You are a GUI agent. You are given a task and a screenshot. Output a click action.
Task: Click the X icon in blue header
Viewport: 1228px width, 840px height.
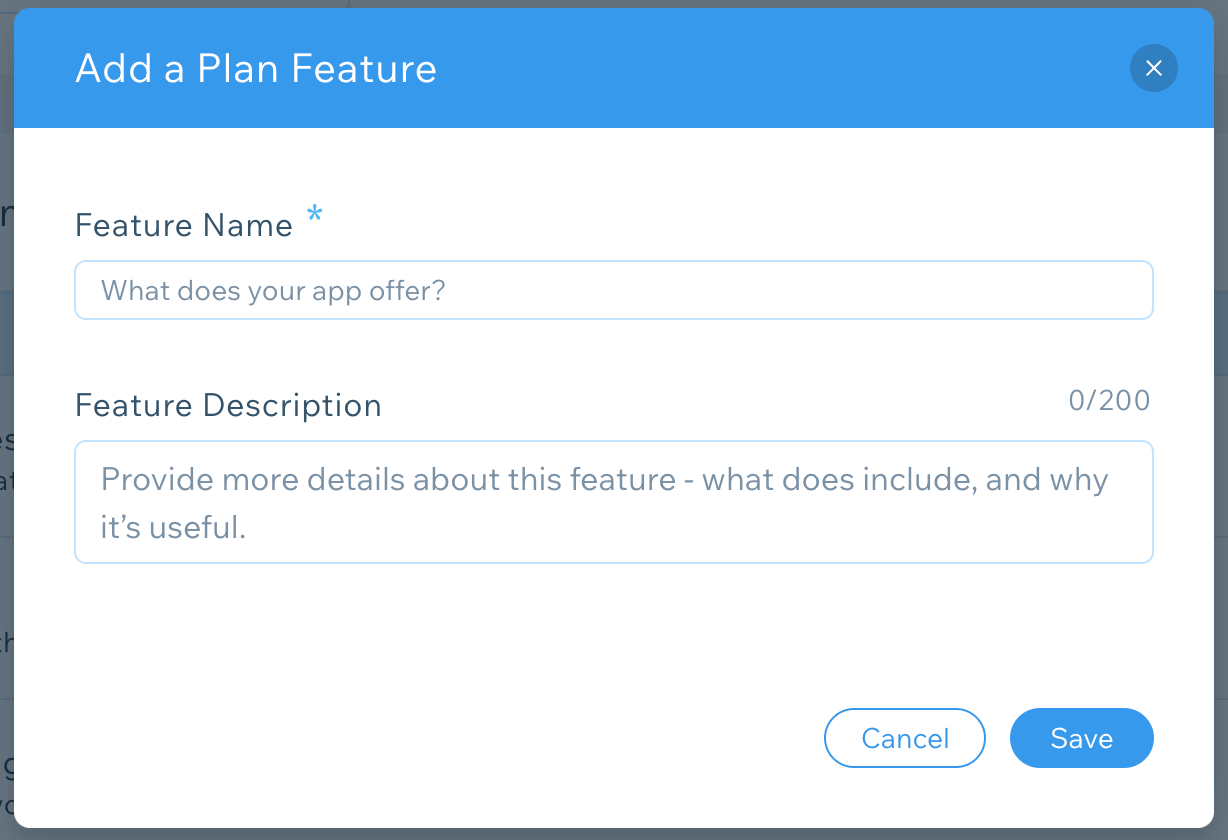coord(1153,68)
